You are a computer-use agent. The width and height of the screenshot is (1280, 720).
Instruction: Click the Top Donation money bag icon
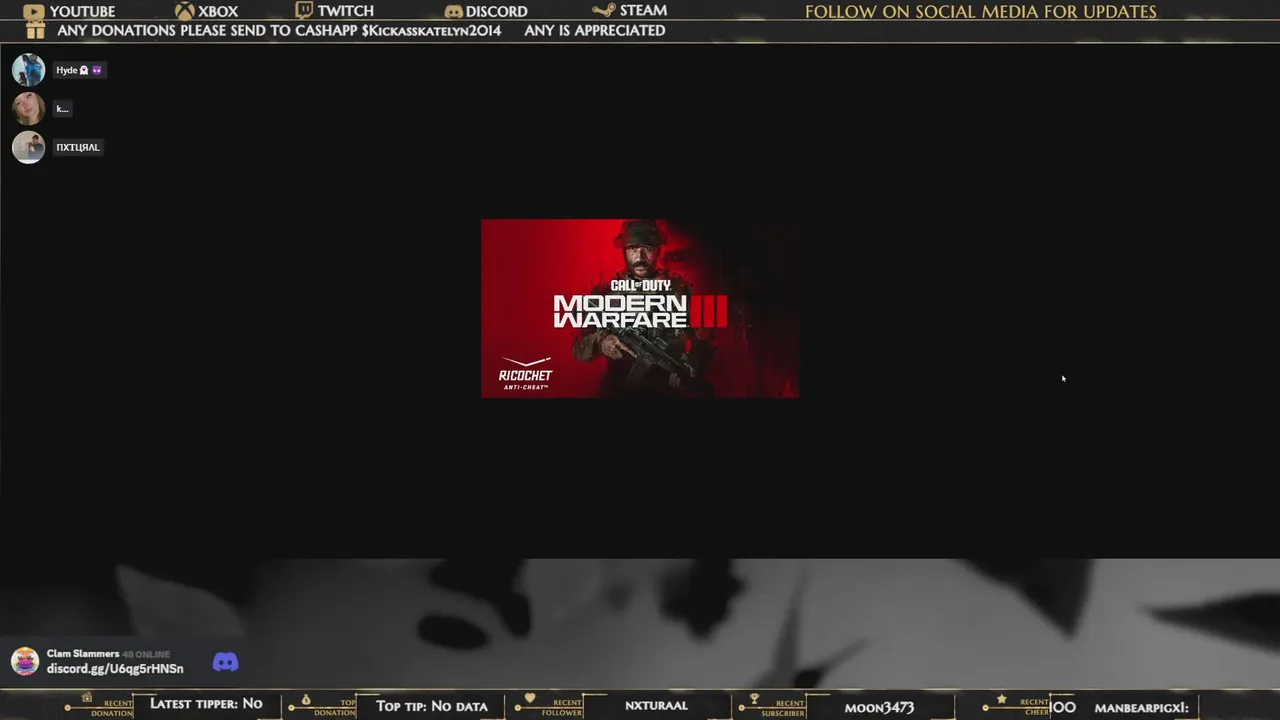(306, 699)
